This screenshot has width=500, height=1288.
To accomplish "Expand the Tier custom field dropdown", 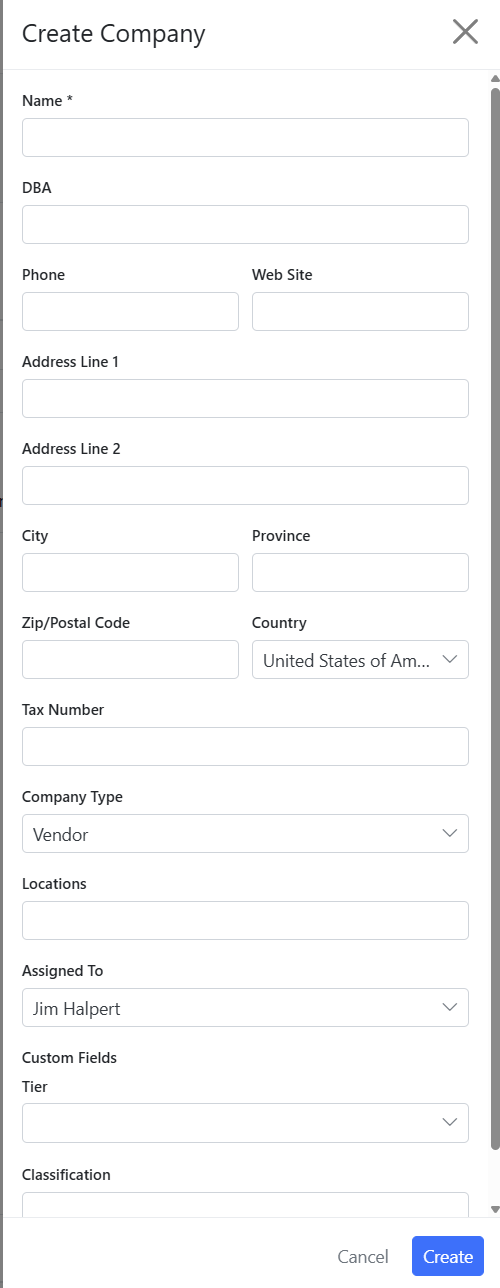I will pos(245,1122).
